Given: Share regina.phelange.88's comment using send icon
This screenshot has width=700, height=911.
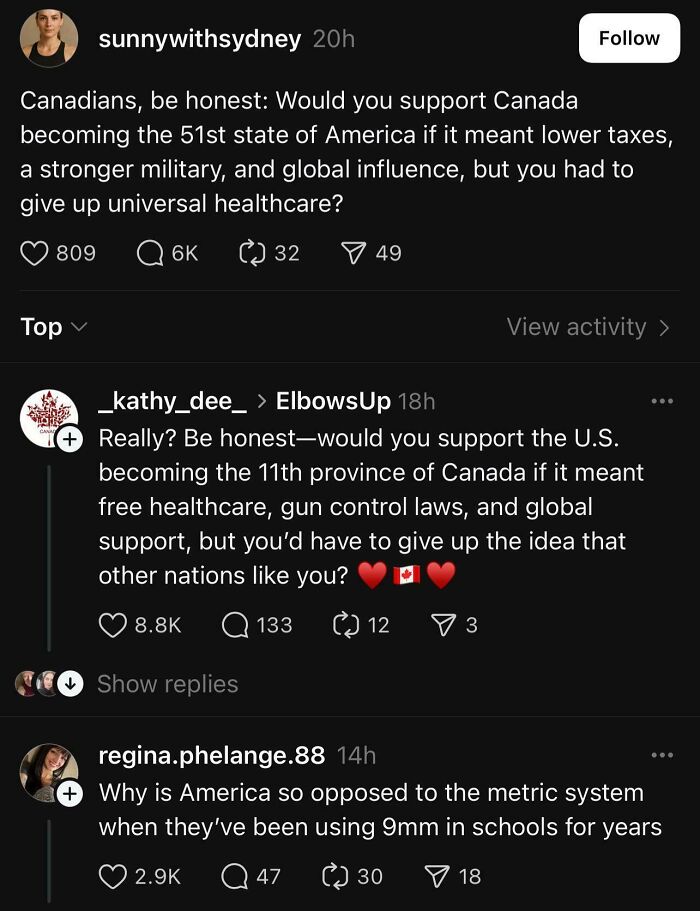Looking at the screenshot, I should [437, 876].
